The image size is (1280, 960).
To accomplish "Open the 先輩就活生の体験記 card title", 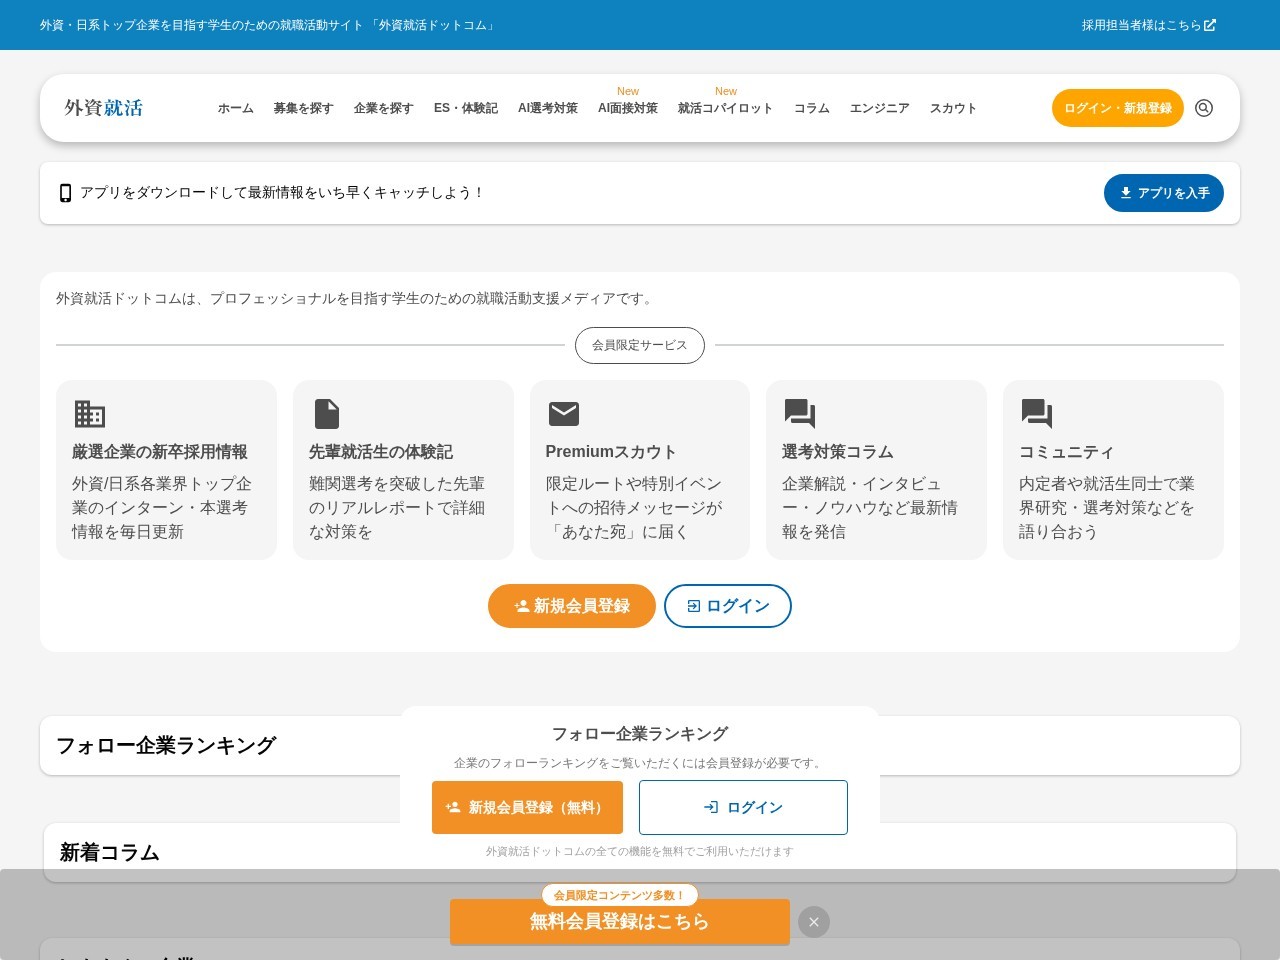I will pos(381,452).
